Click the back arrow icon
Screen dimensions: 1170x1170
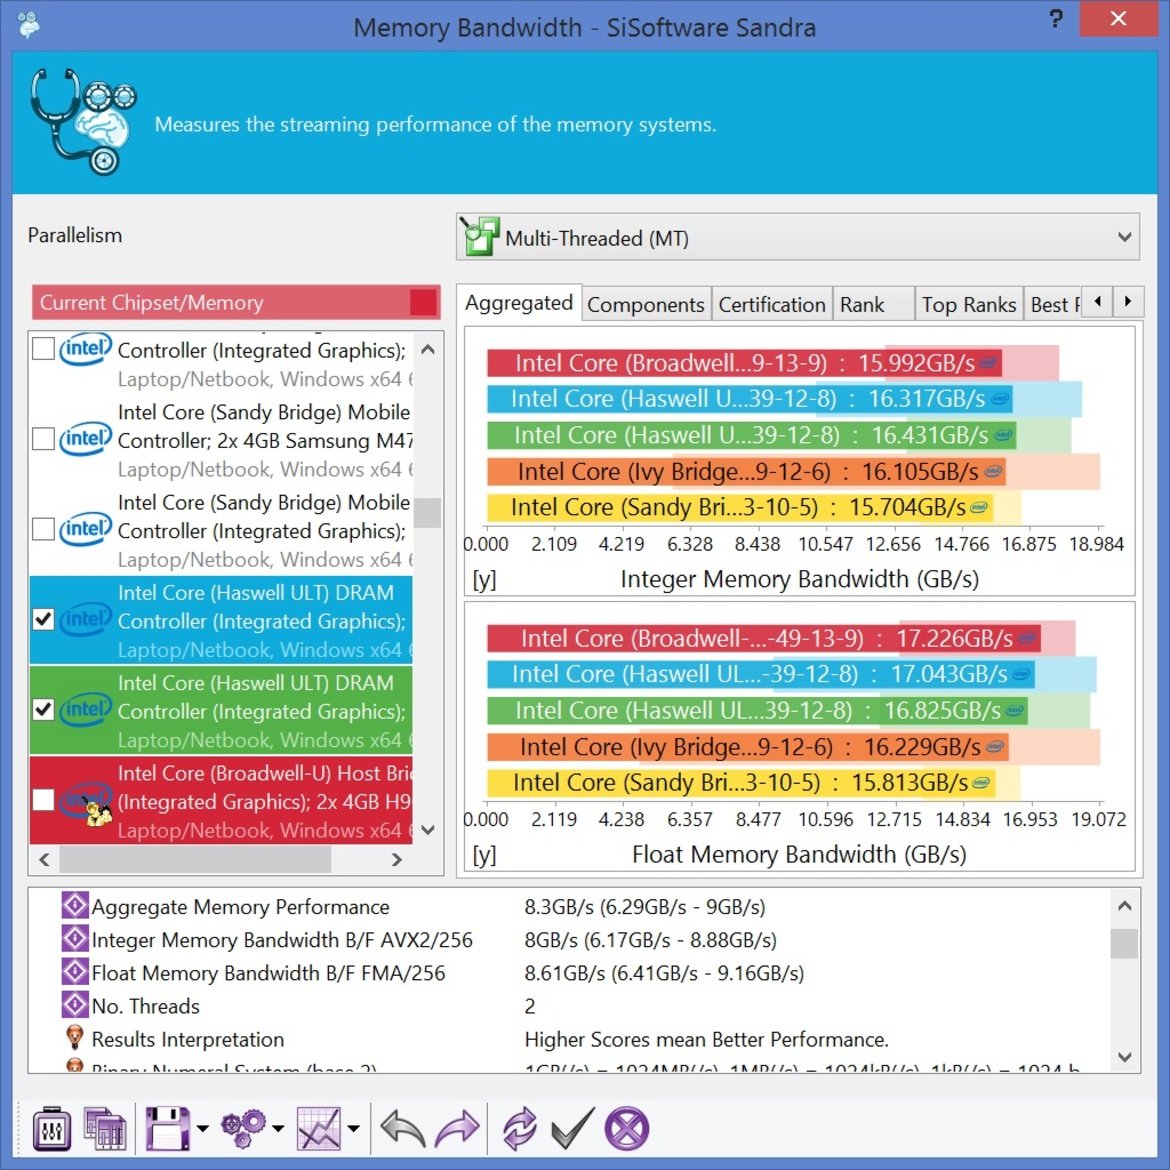pos(403,1128)
